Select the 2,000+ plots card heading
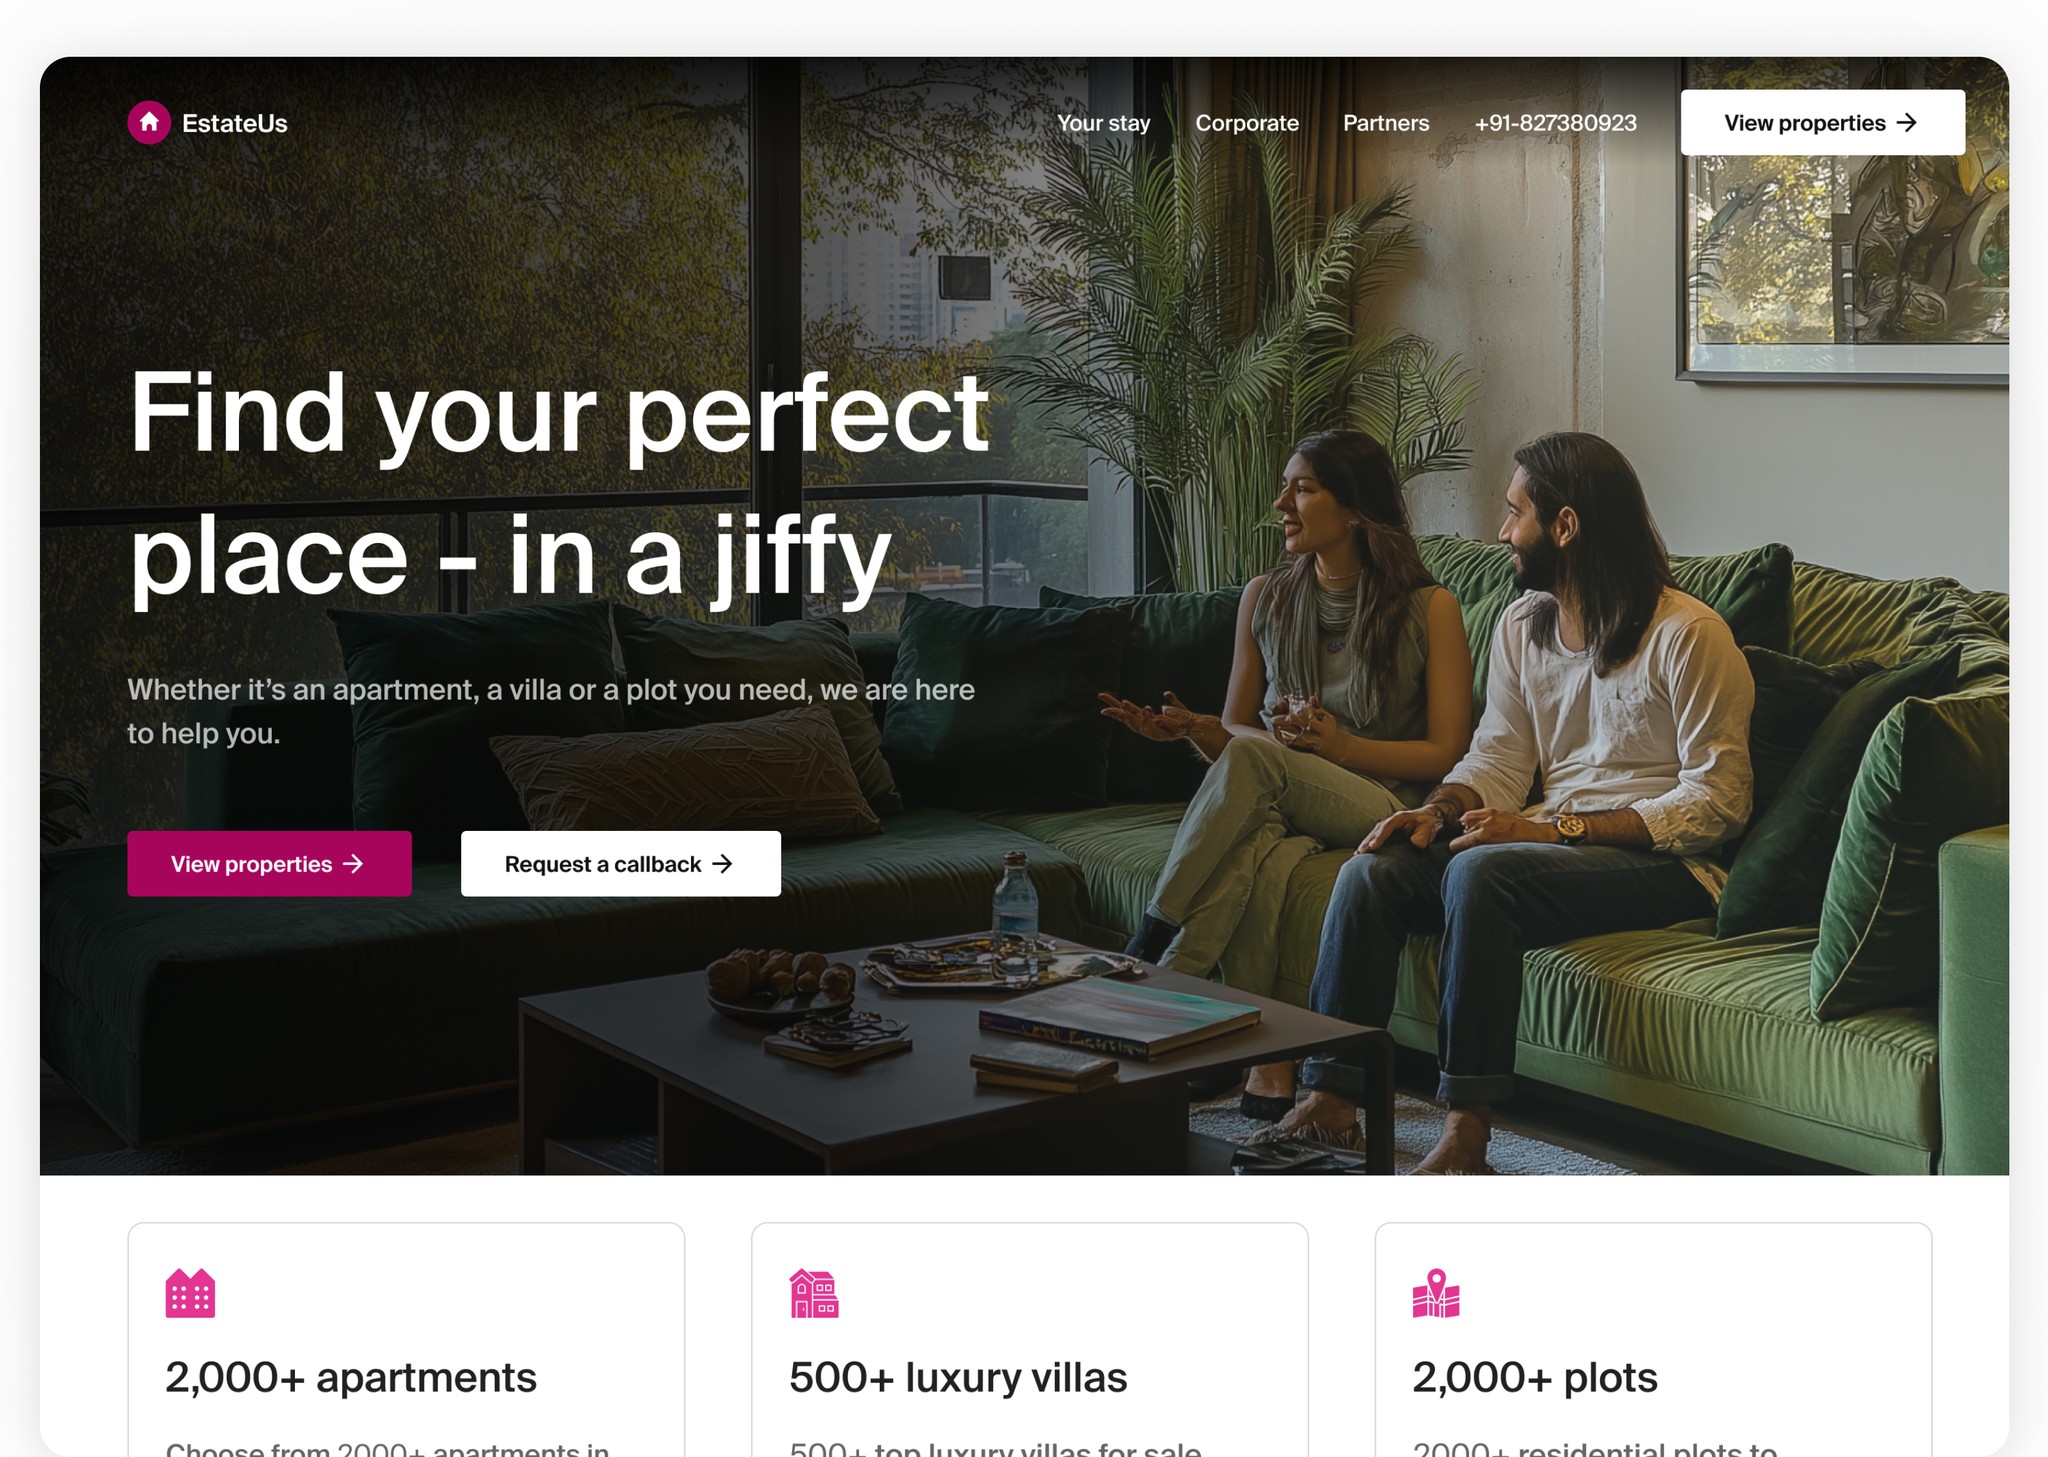Image resolution: width=2048 pixels, height=1457 pixels. 1535,1377
